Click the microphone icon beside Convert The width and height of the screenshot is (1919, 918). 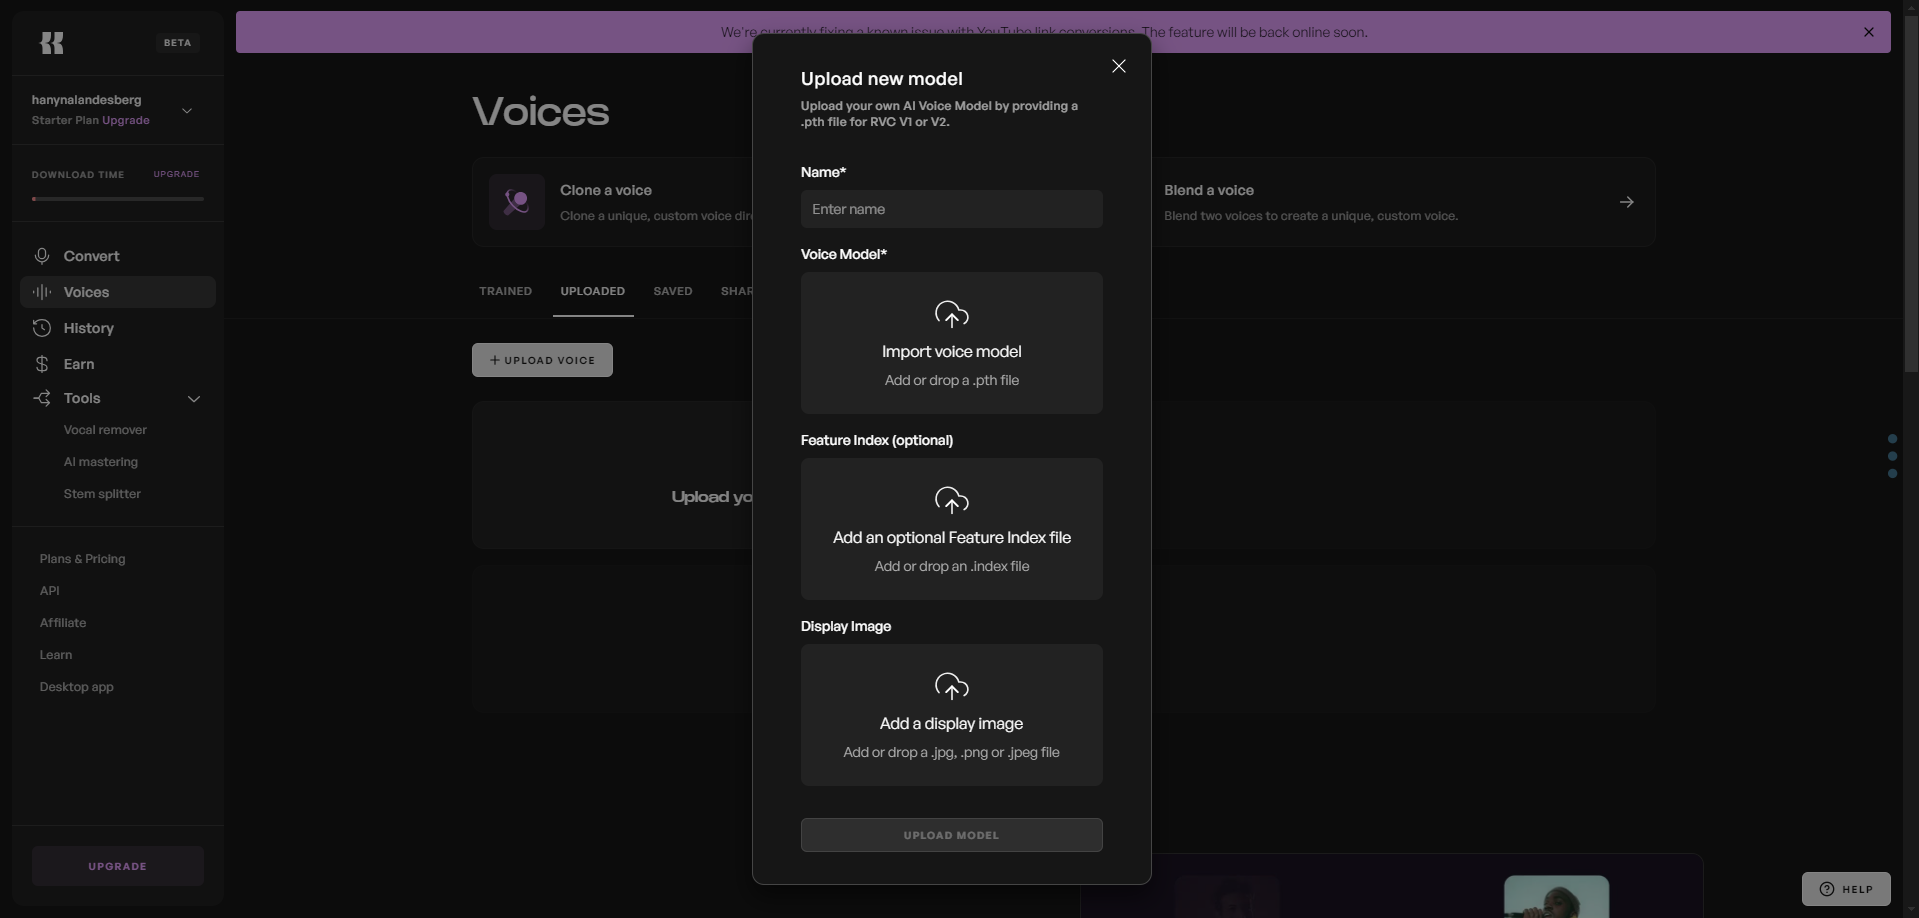pyautogui.click(x=42, y=256)
